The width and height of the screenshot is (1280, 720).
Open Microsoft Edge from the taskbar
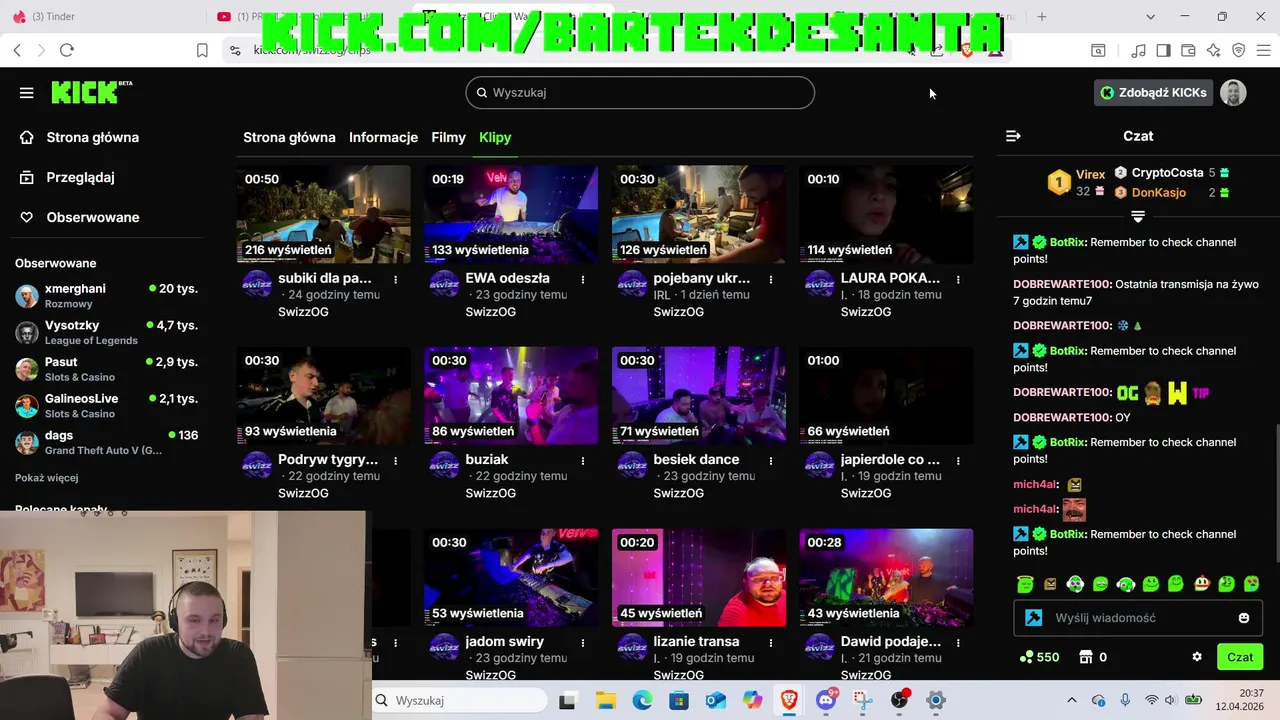coord(642,700)
